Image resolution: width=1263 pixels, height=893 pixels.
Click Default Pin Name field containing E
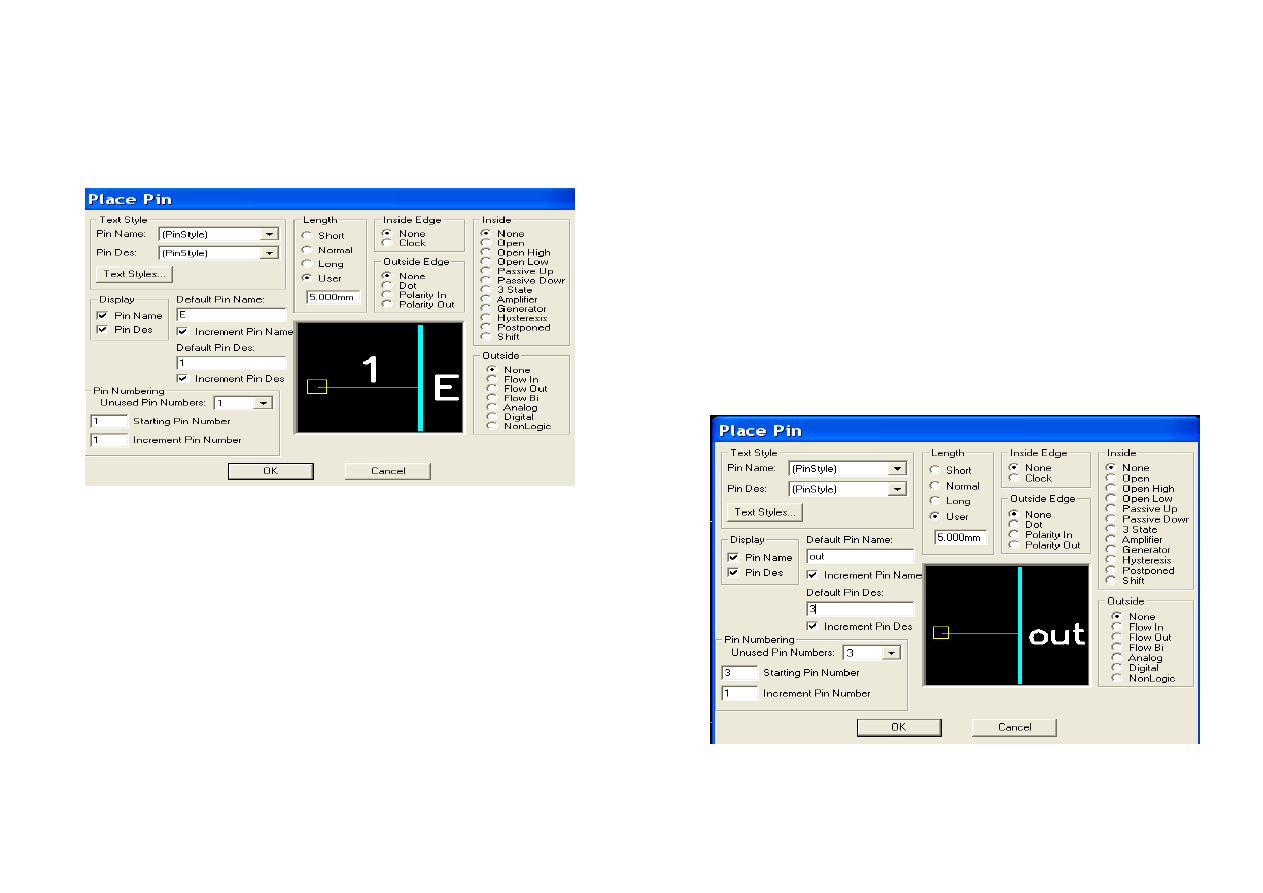click(231, 314)
